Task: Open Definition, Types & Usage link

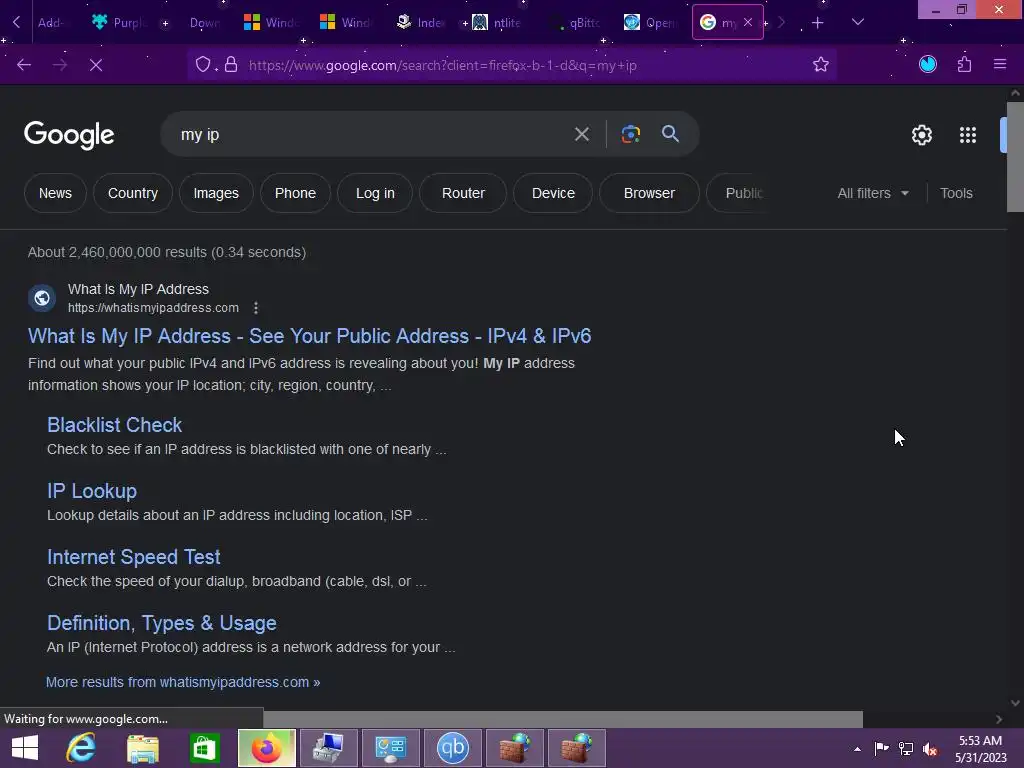Action: coord(162,623)
